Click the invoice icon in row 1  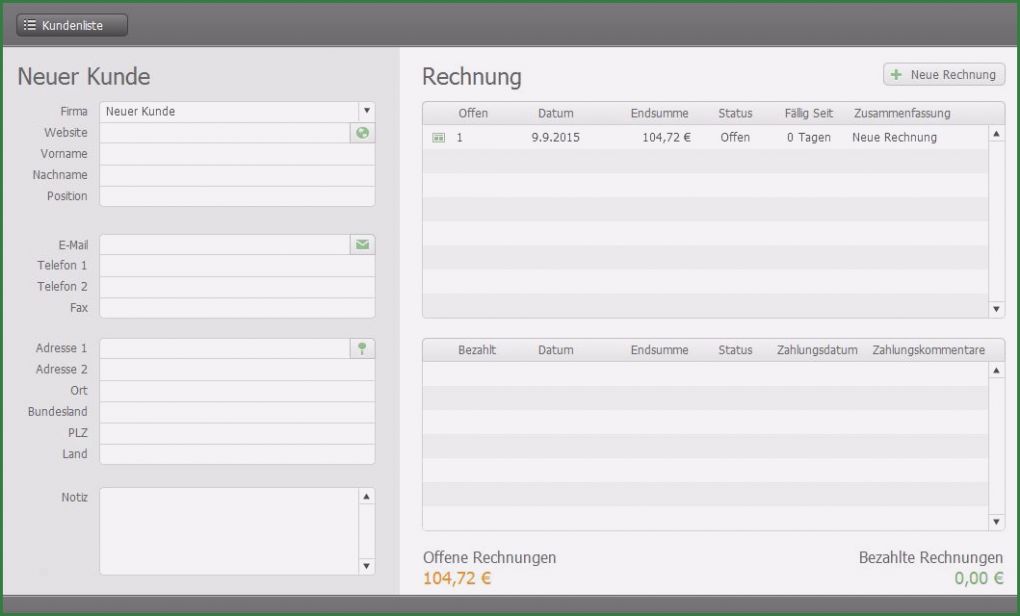tap(438, 138)
